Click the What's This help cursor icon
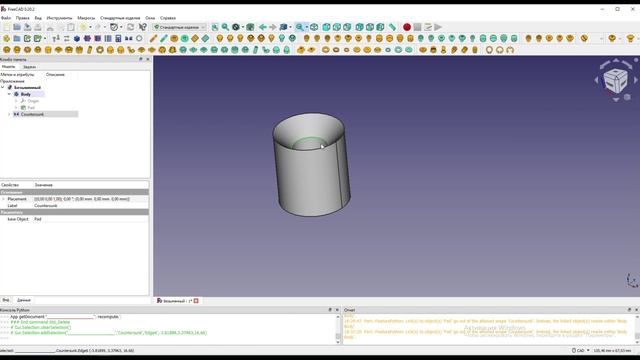The height and width of the screenshot is (360, 640). click(143, 27)
